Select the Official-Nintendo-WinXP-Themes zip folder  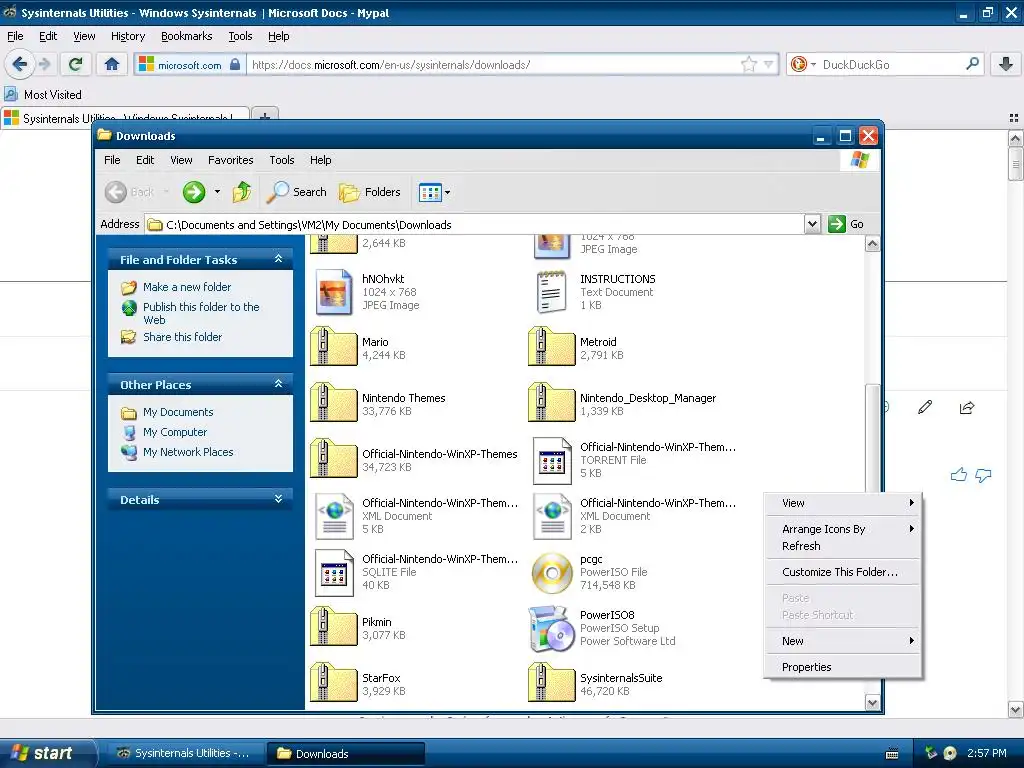point(333,458)
